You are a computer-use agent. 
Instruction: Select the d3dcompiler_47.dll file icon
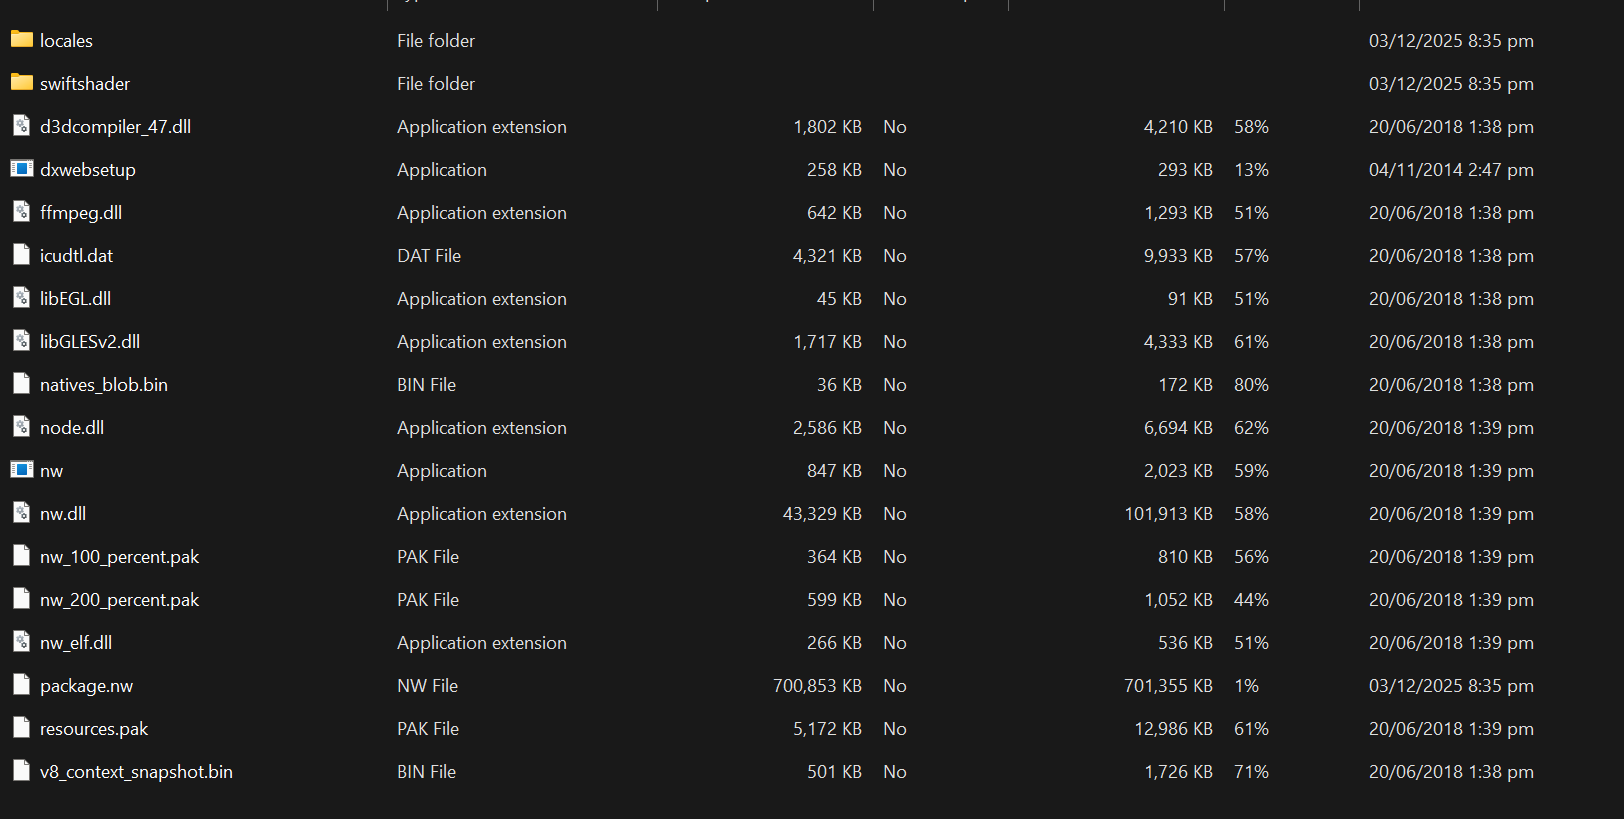tap(22, 126)
